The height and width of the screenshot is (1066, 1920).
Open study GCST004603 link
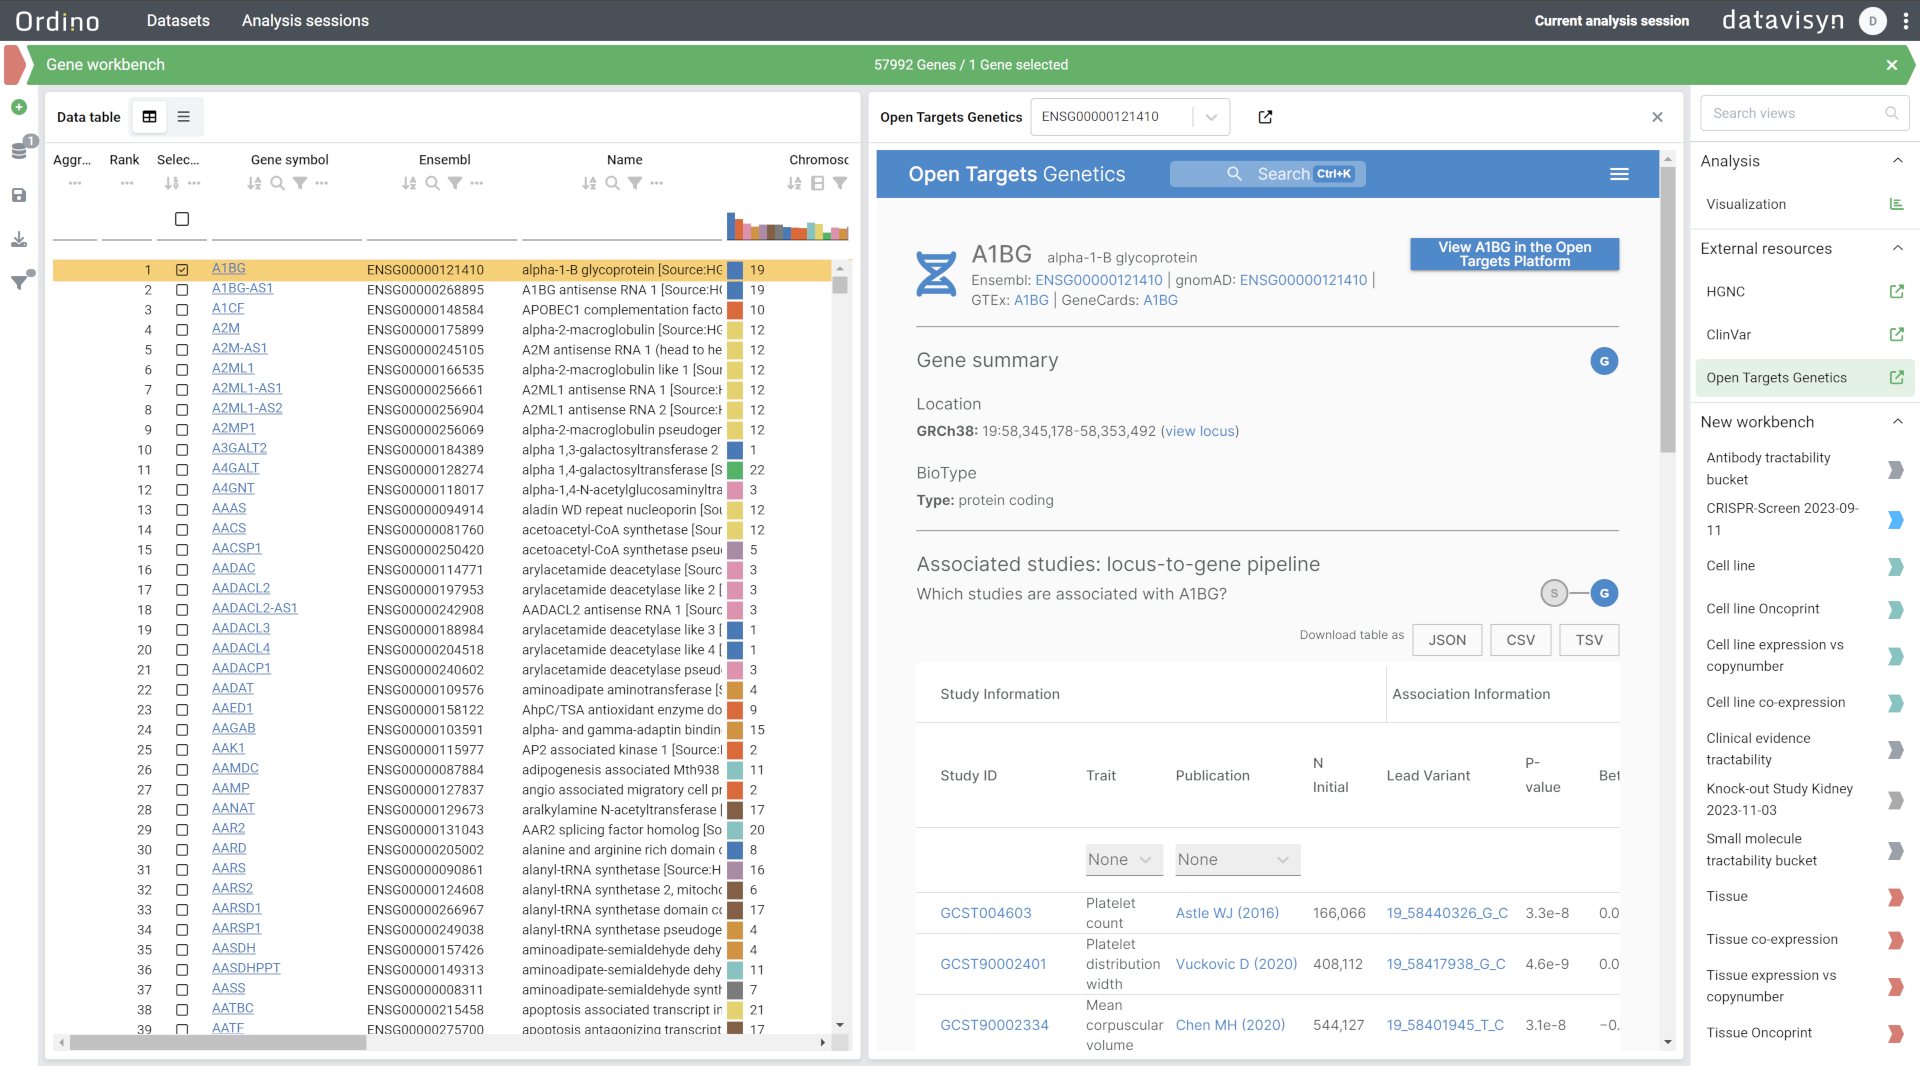coord(985,913)
